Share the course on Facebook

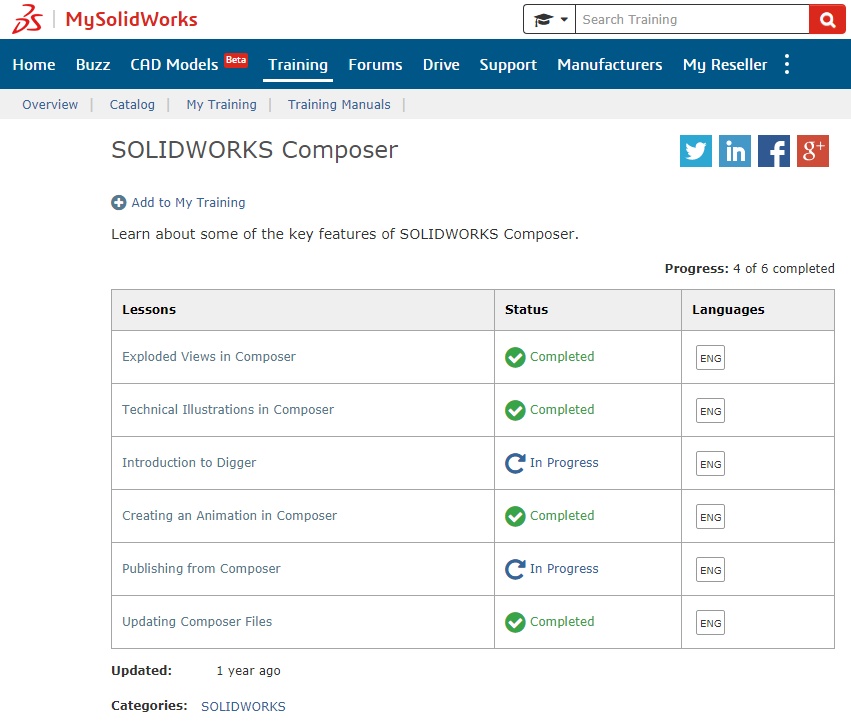(774, 151)
